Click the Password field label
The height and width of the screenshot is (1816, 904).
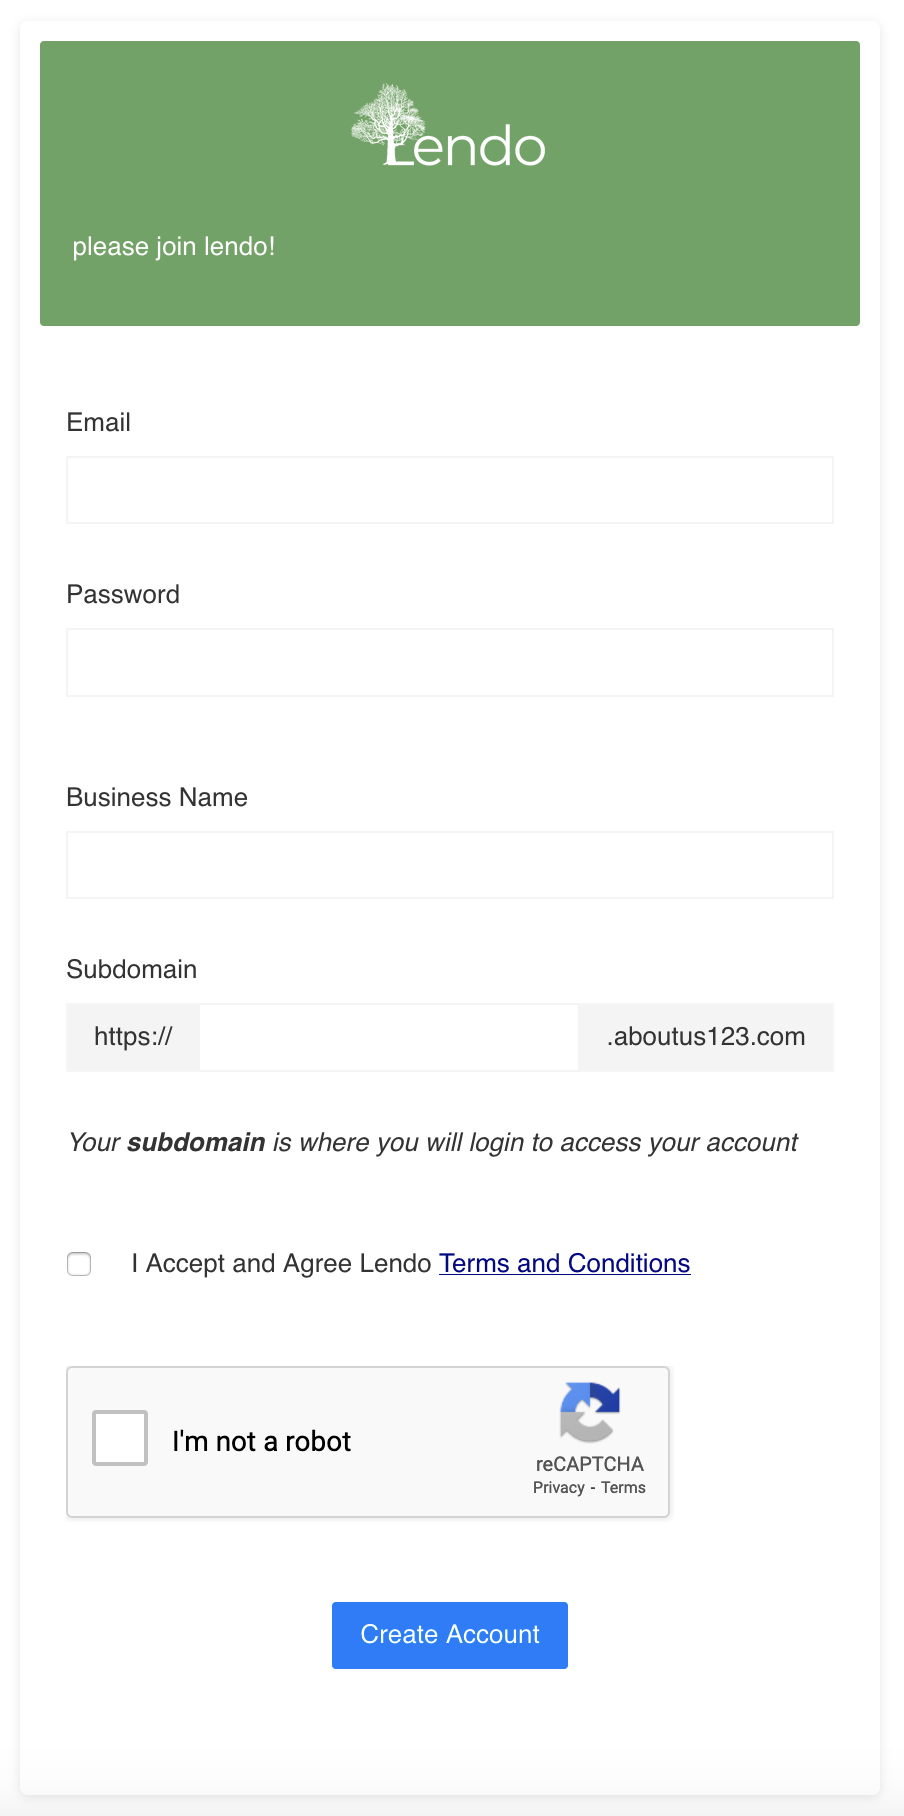coord(123,594)
